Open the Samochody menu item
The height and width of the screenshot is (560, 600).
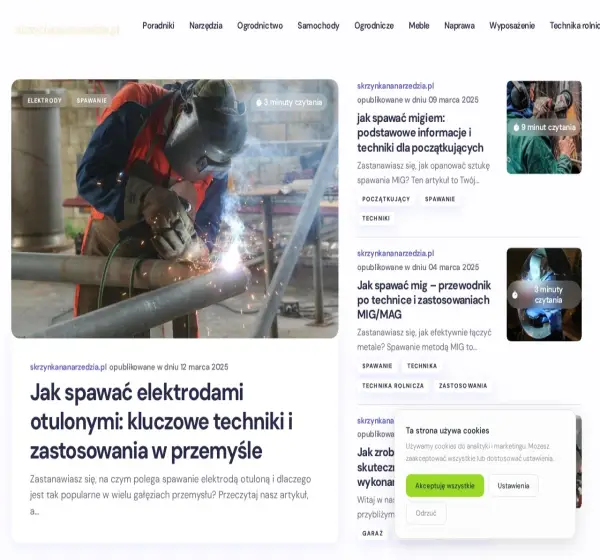point(318,26)
